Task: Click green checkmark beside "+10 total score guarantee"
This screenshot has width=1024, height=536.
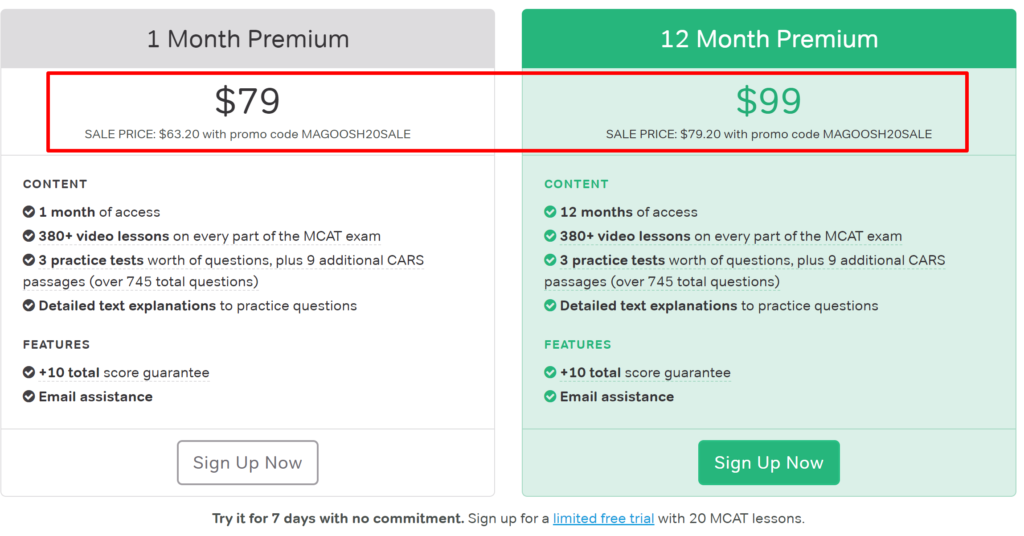Action: point(550,372)
